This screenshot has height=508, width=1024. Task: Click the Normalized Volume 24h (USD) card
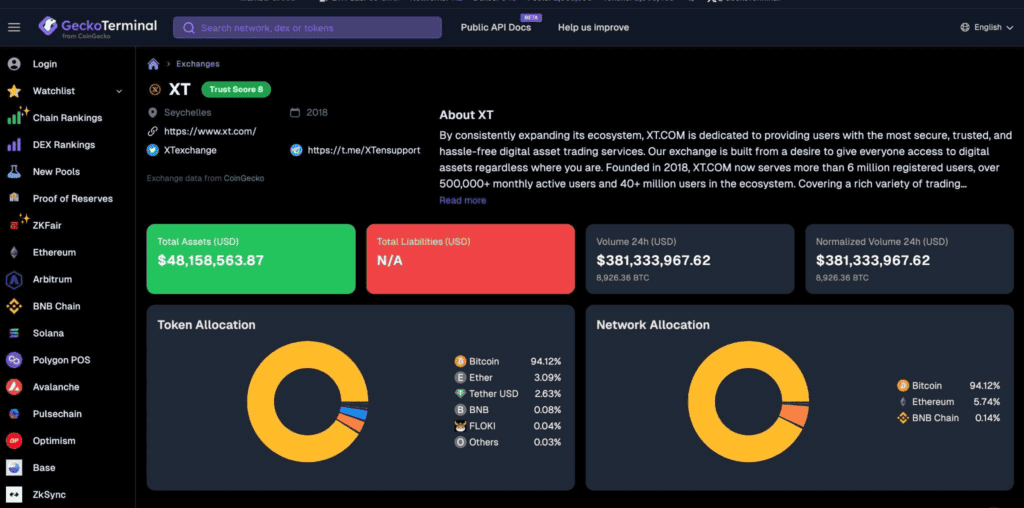[x=909, y=259]
